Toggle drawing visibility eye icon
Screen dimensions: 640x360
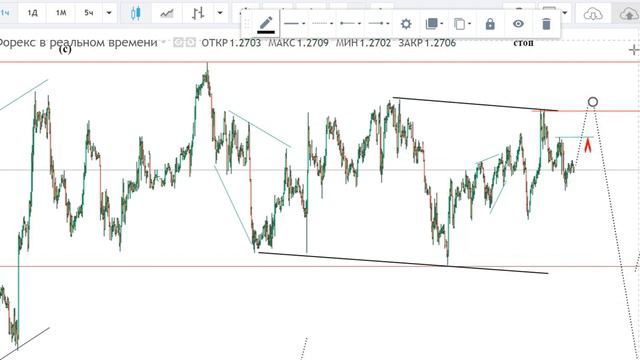point(518,24)
